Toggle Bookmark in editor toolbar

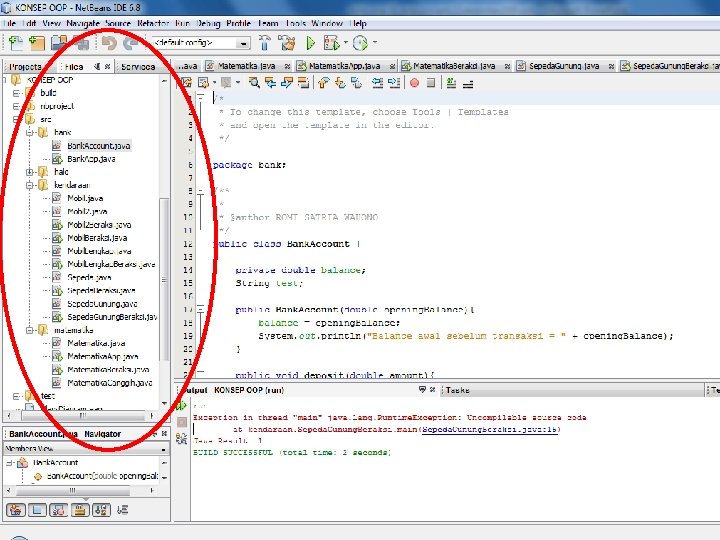tap(357, 83)
